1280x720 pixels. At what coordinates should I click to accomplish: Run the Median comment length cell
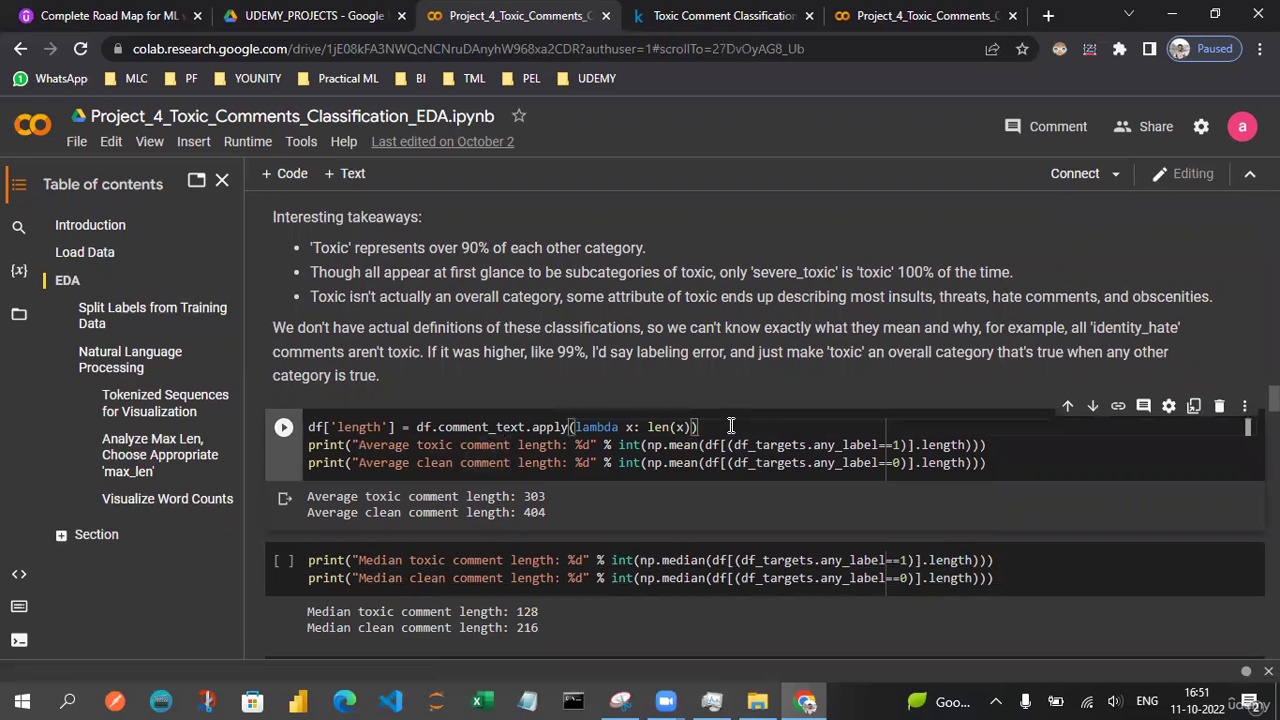(284, 560)
